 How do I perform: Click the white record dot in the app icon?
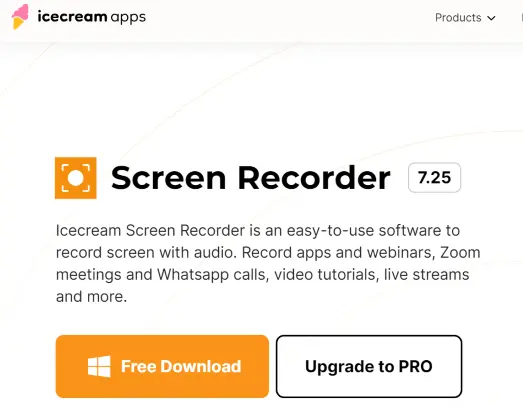pos(76,178)
